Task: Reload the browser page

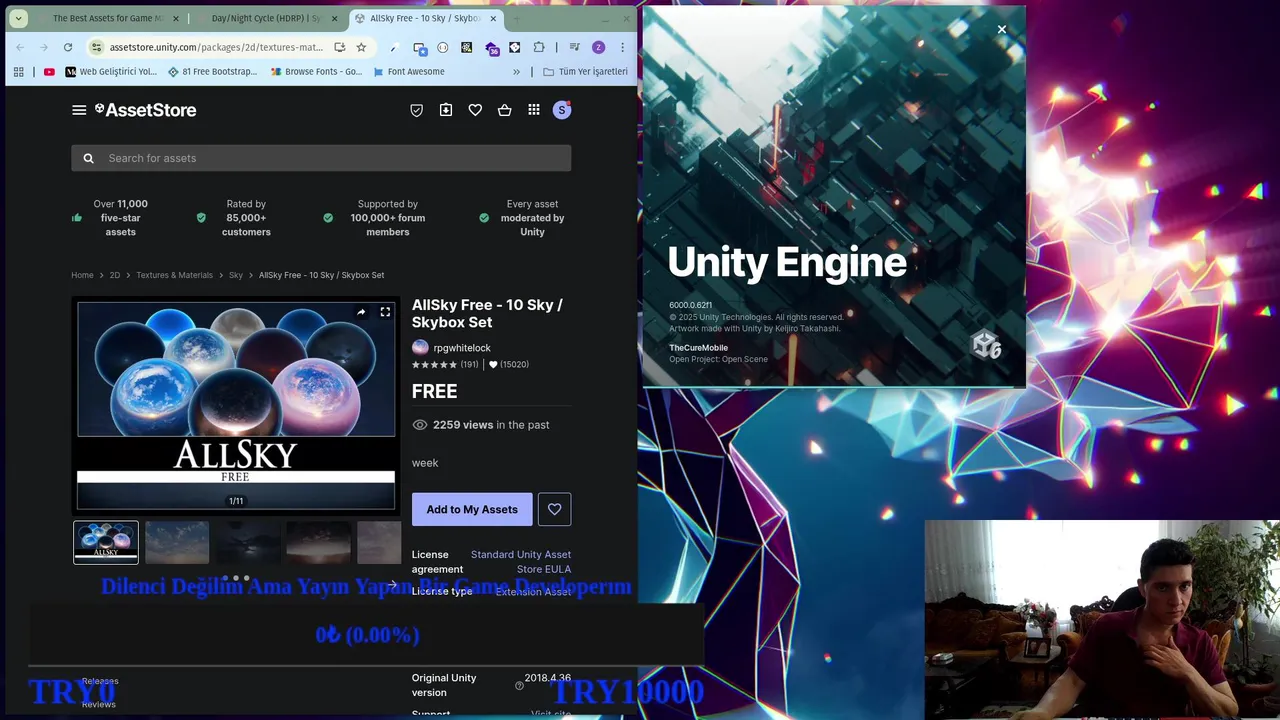Action: coord(68,47)
